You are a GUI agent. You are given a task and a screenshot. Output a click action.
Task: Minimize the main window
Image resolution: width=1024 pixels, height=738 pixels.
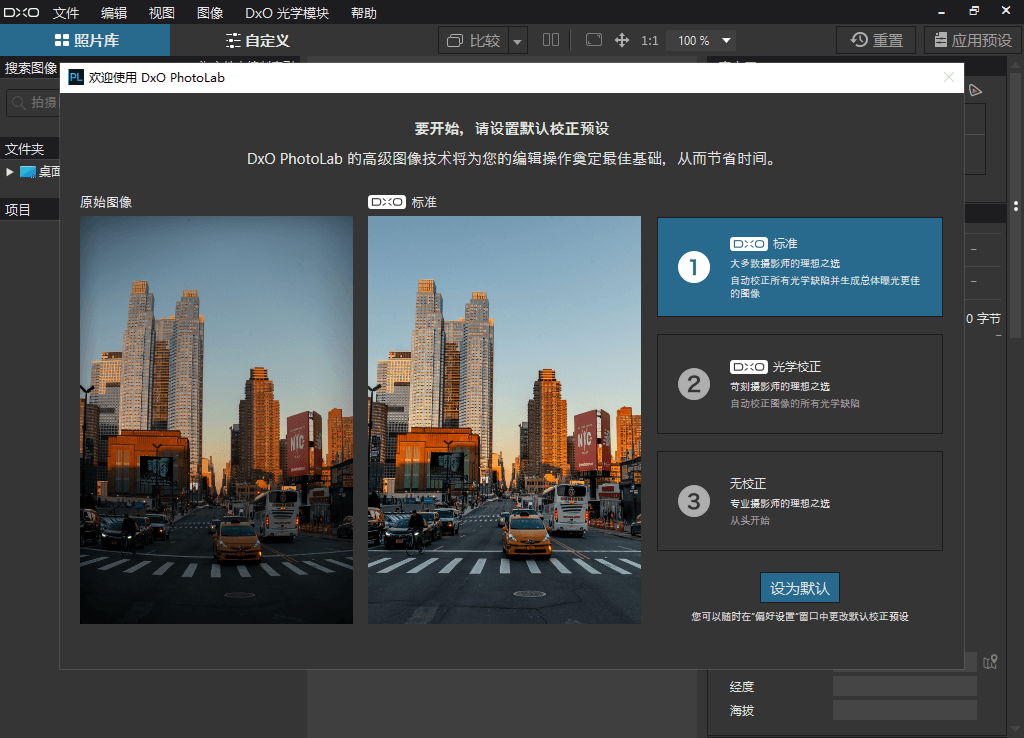point(941,12)
